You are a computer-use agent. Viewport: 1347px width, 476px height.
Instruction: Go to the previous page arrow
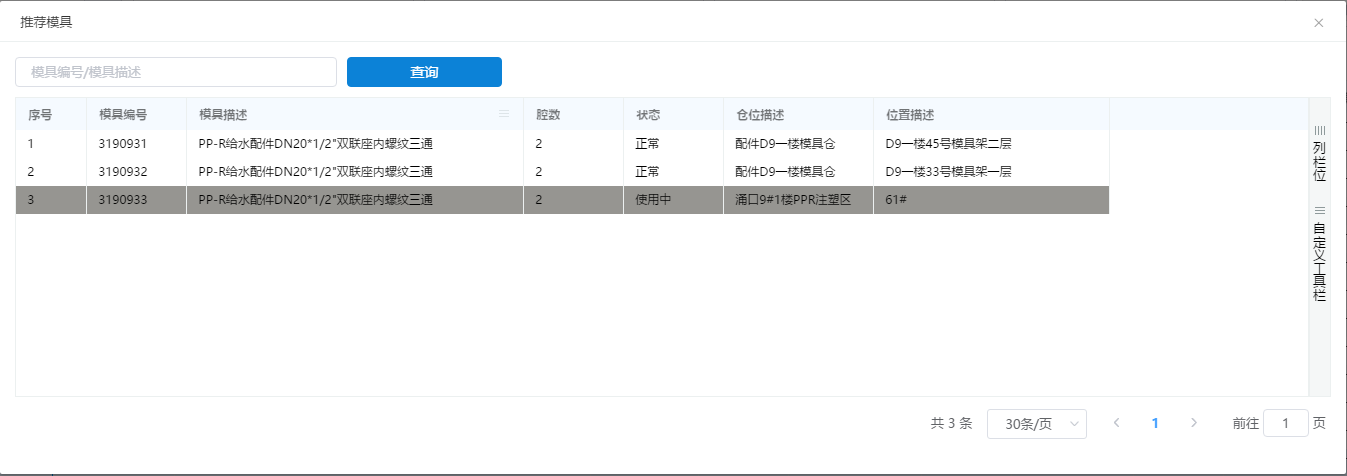click(x=1117, y=423)
